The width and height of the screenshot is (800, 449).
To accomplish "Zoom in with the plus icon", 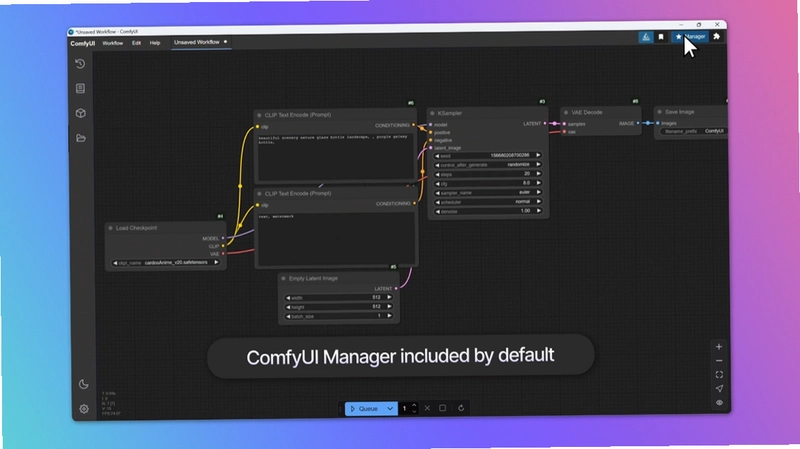I will (719, 346).
